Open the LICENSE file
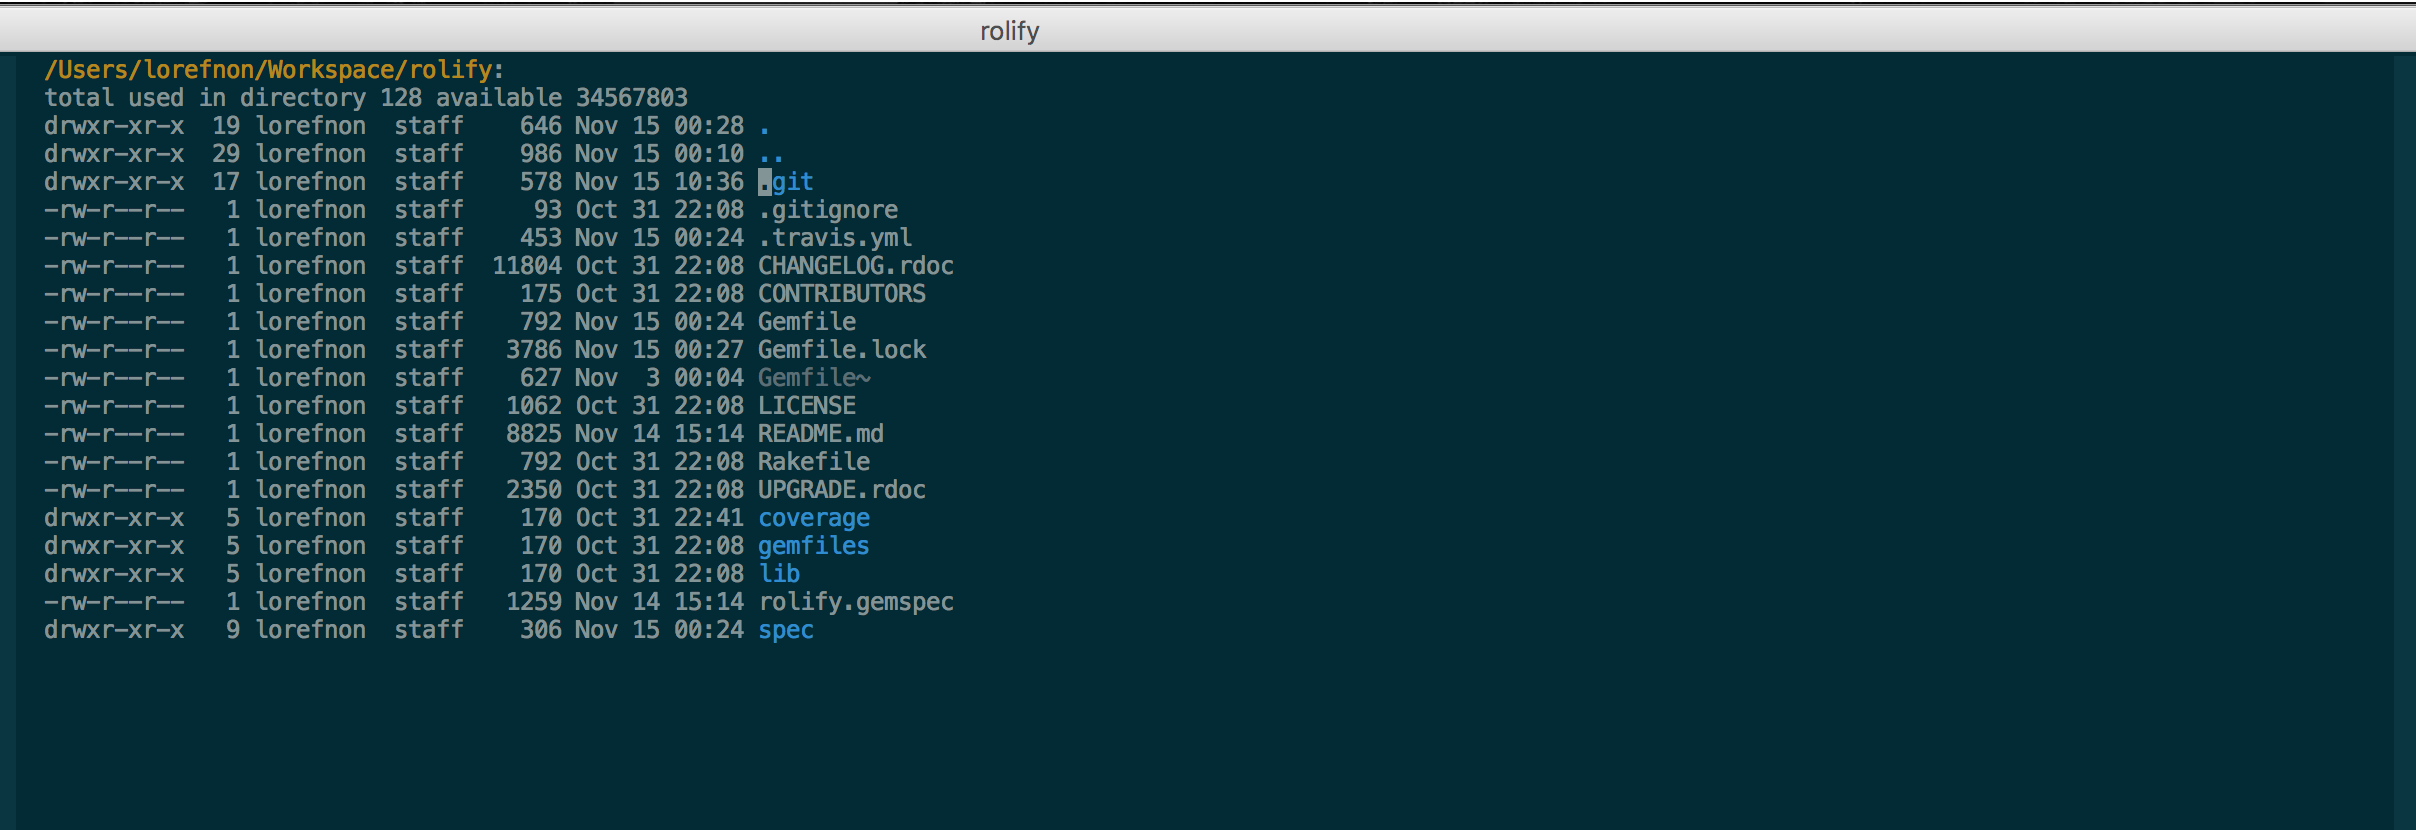This screenshot has width=2416, height=830. 807,406
